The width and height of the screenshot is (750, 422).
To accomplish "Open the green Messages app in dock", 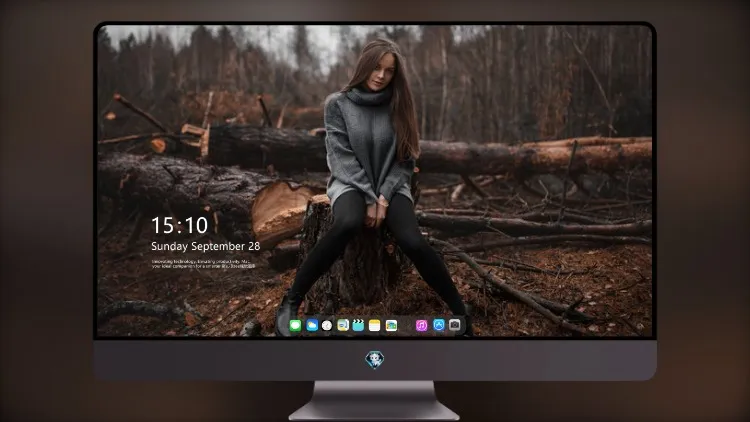I will (x=295, y=326).
